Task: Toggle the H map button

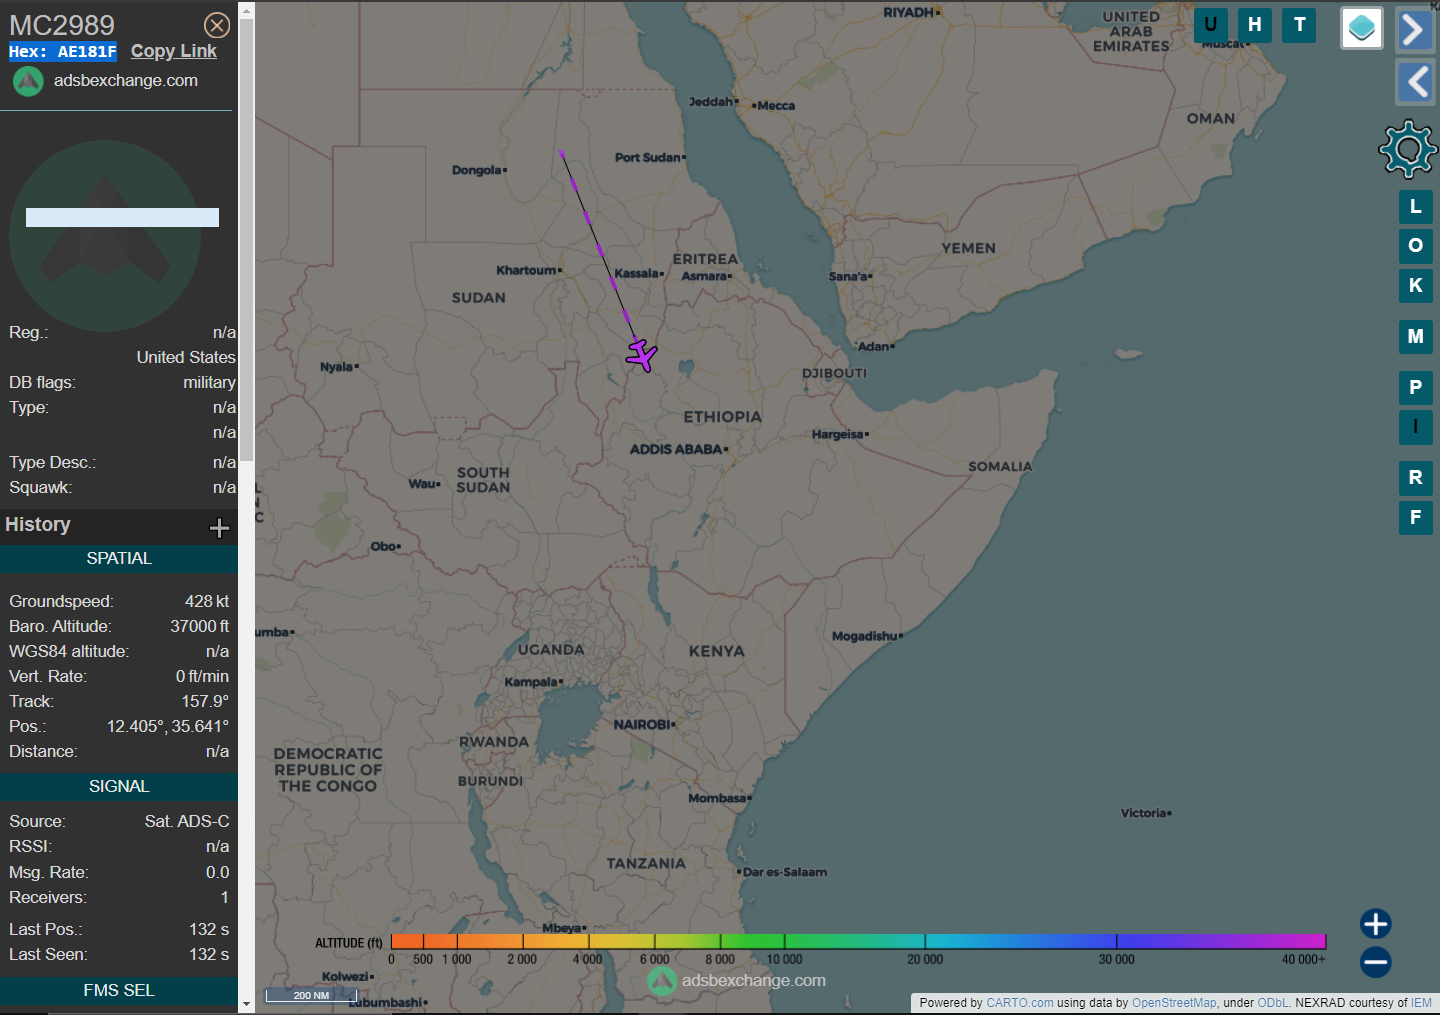Action: pyautogui.click(x=1255, y=25)
